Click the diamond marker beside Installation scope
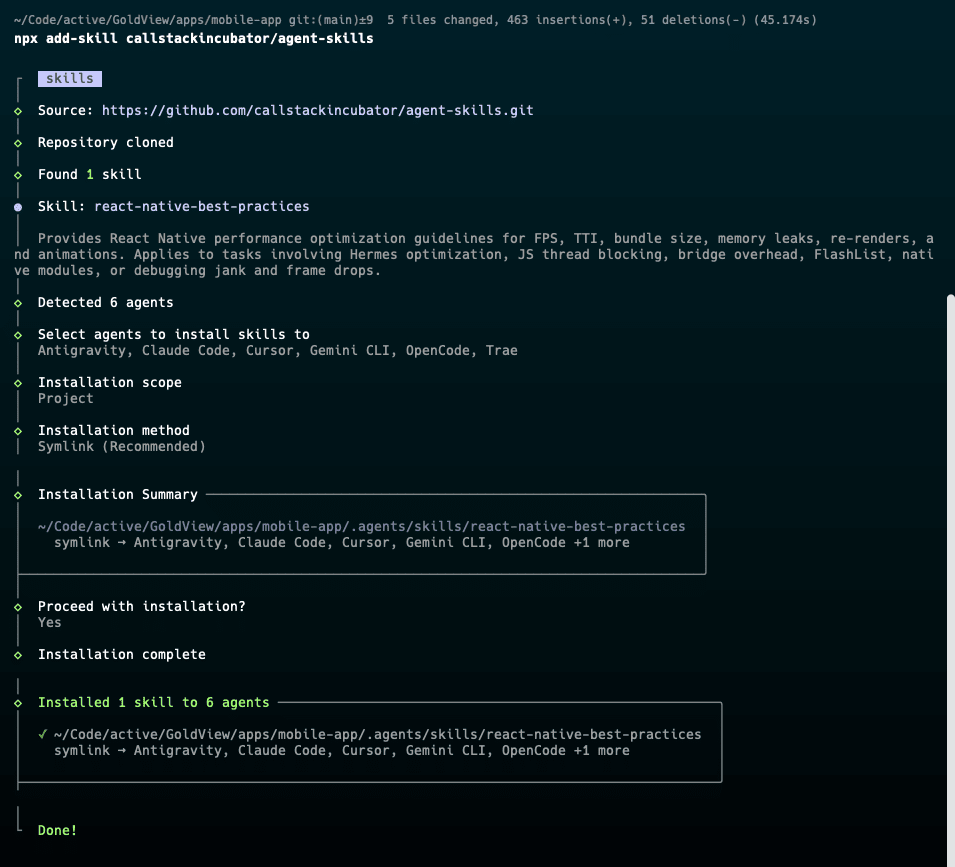Screen dimensions: 955x867 coord(18,383)
